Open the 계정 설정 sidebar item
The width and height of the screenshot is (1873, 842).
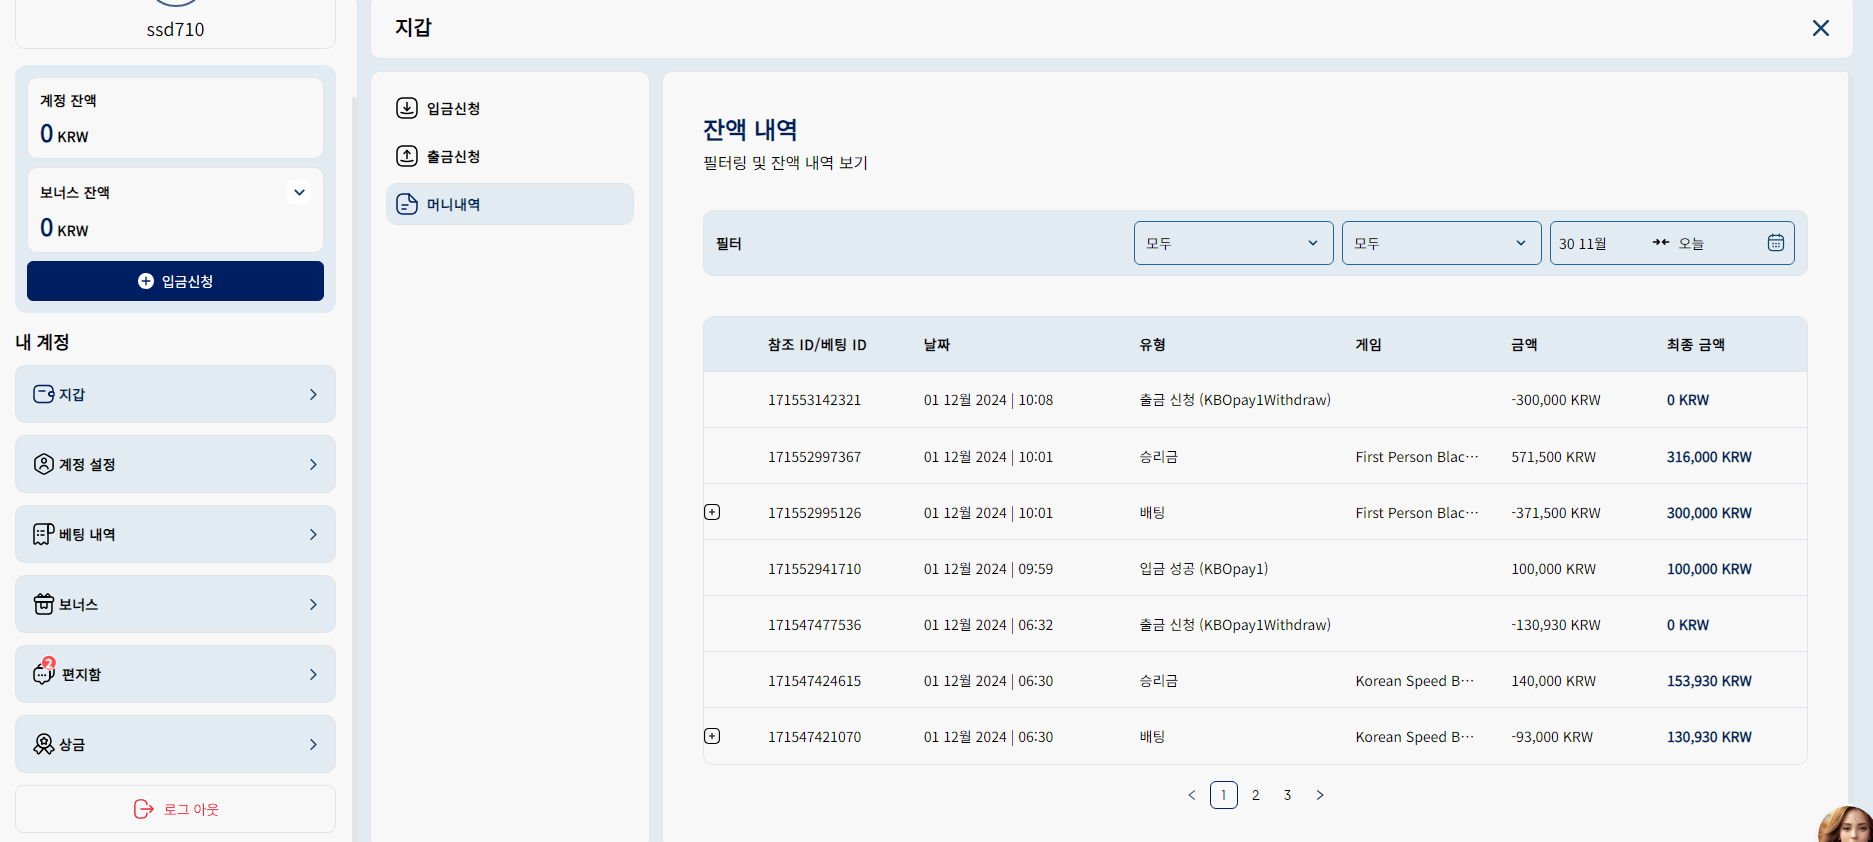click(x=175, y=464)
